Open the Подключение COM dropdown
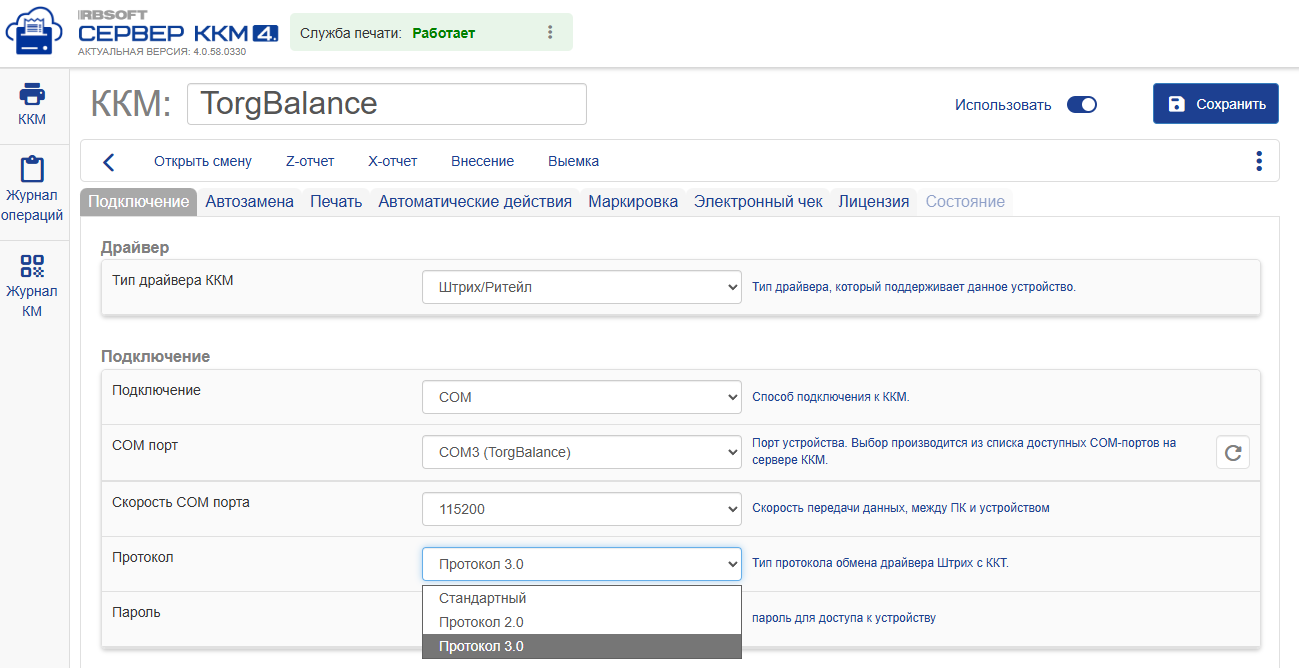Image resolution: width=1299 pixels, height=668 pixels. (x=581, y=397)
